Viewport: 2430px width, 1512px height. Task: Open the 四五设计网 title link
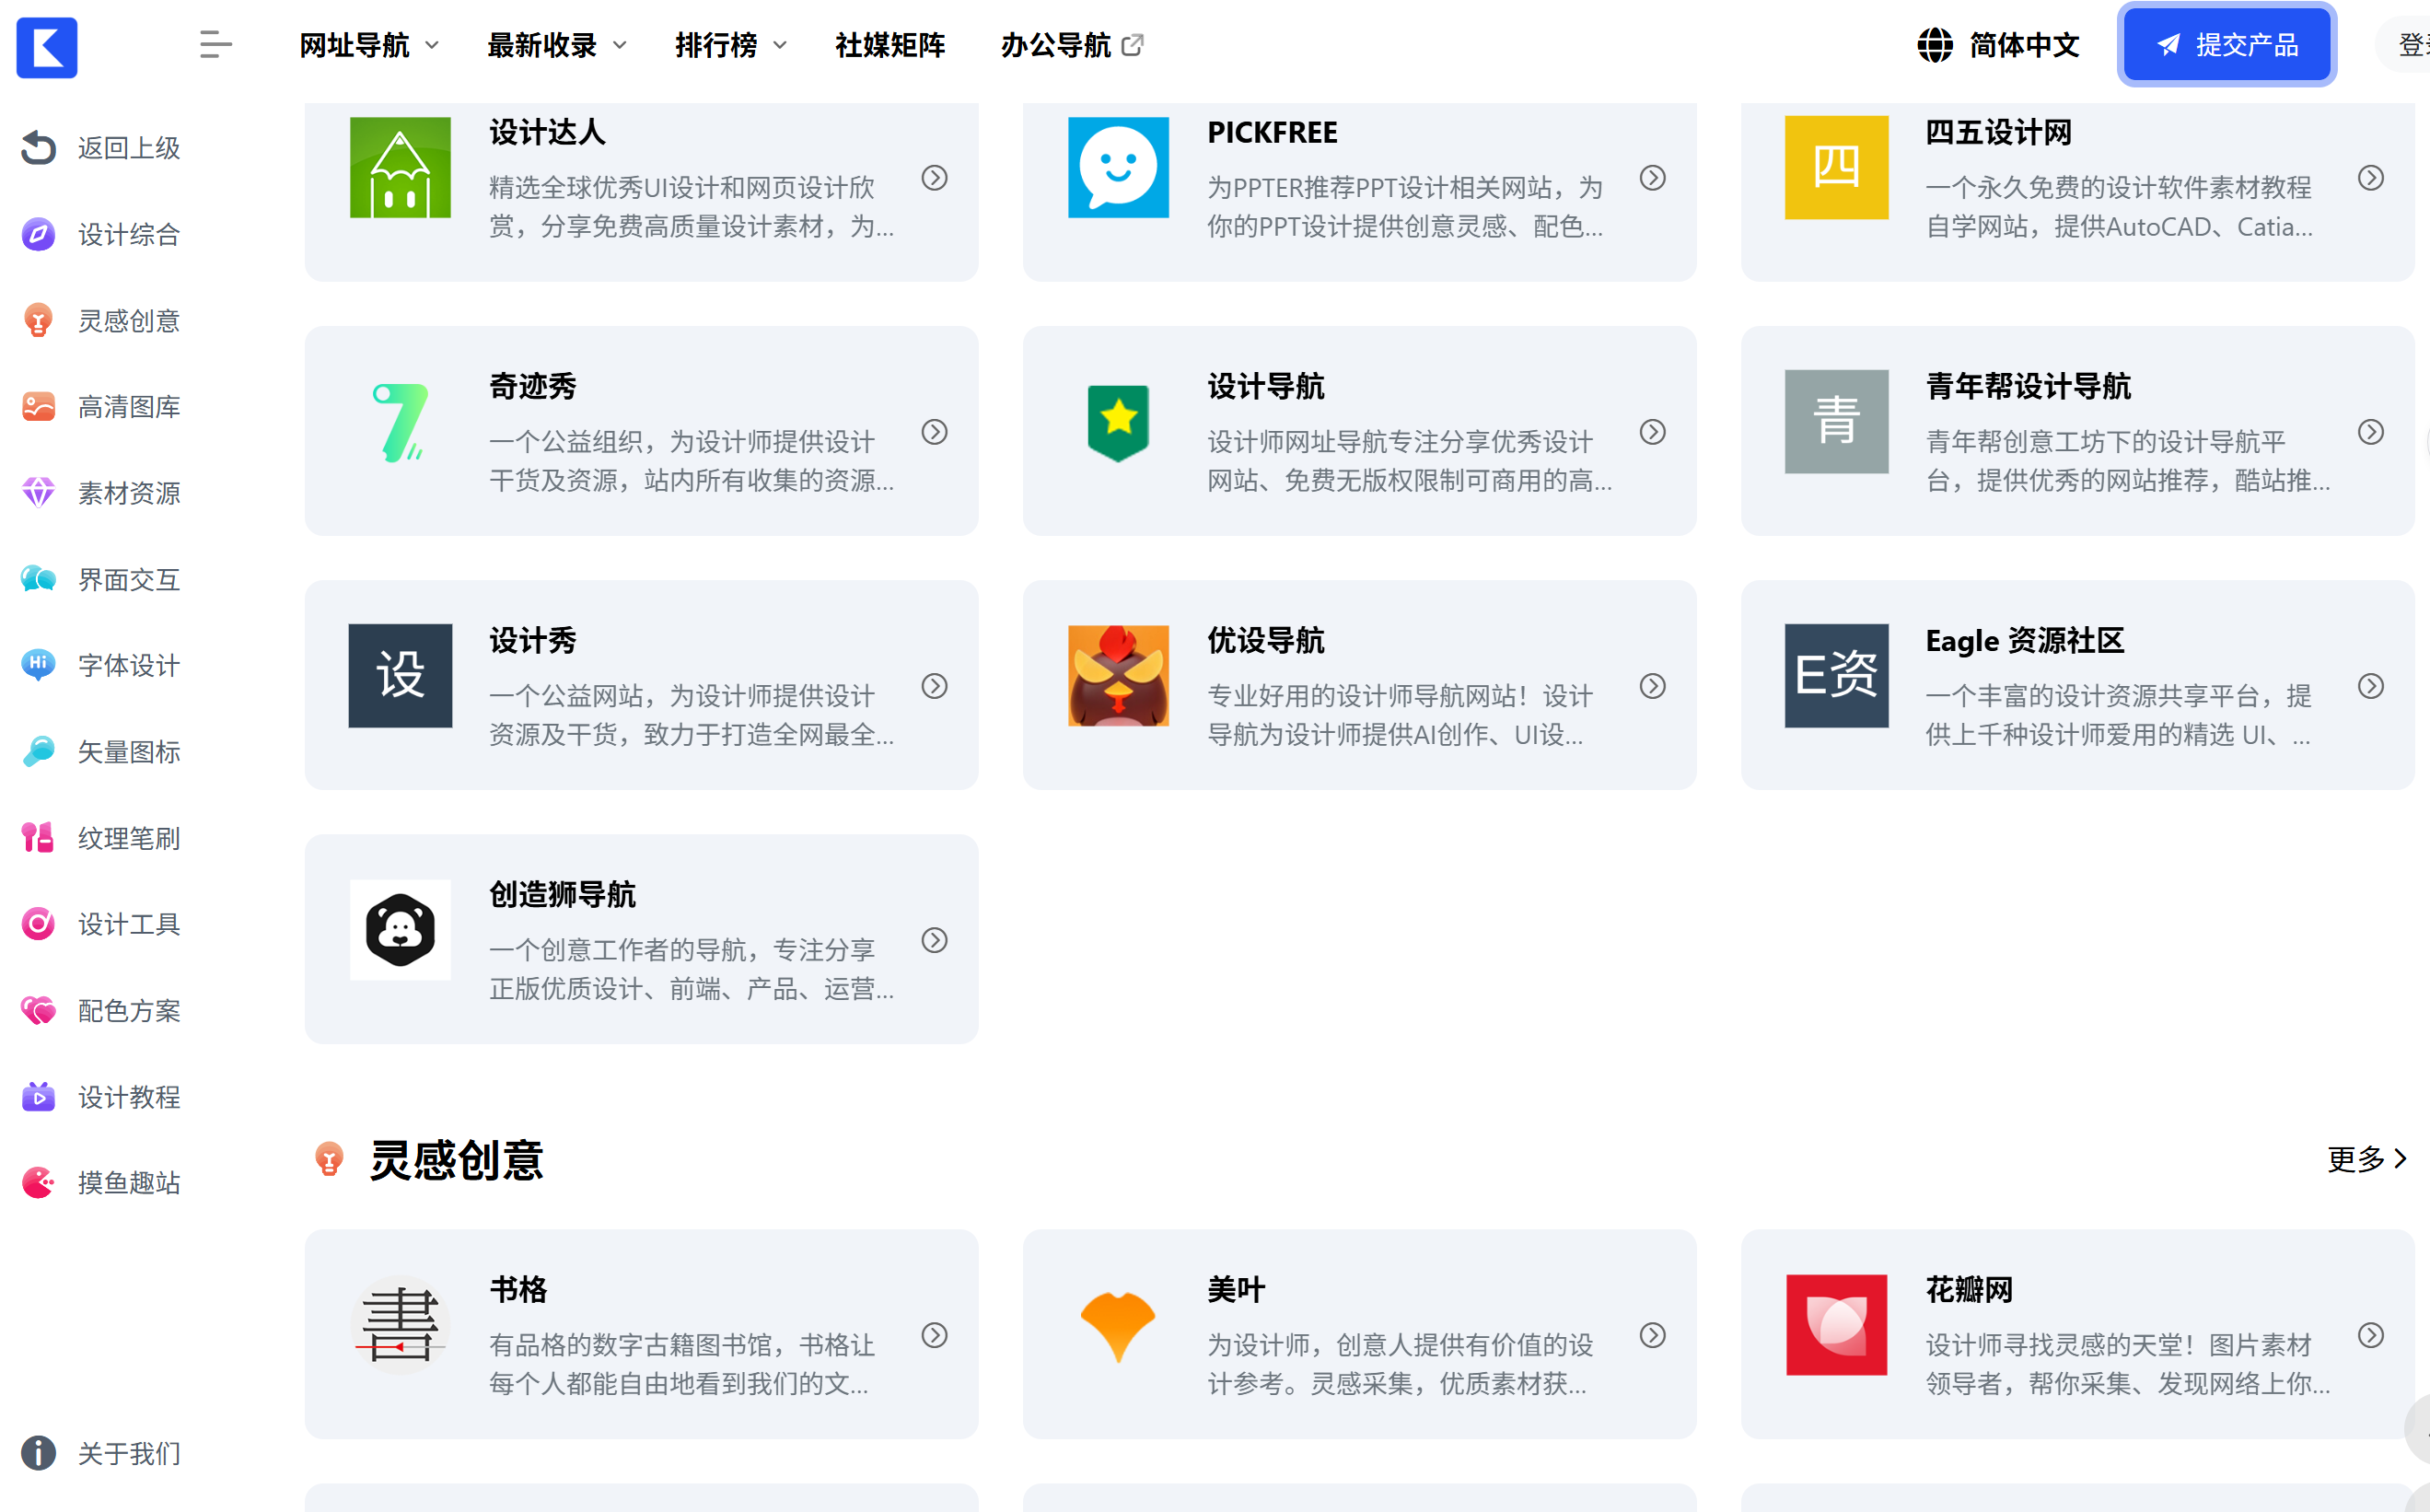1998,132
